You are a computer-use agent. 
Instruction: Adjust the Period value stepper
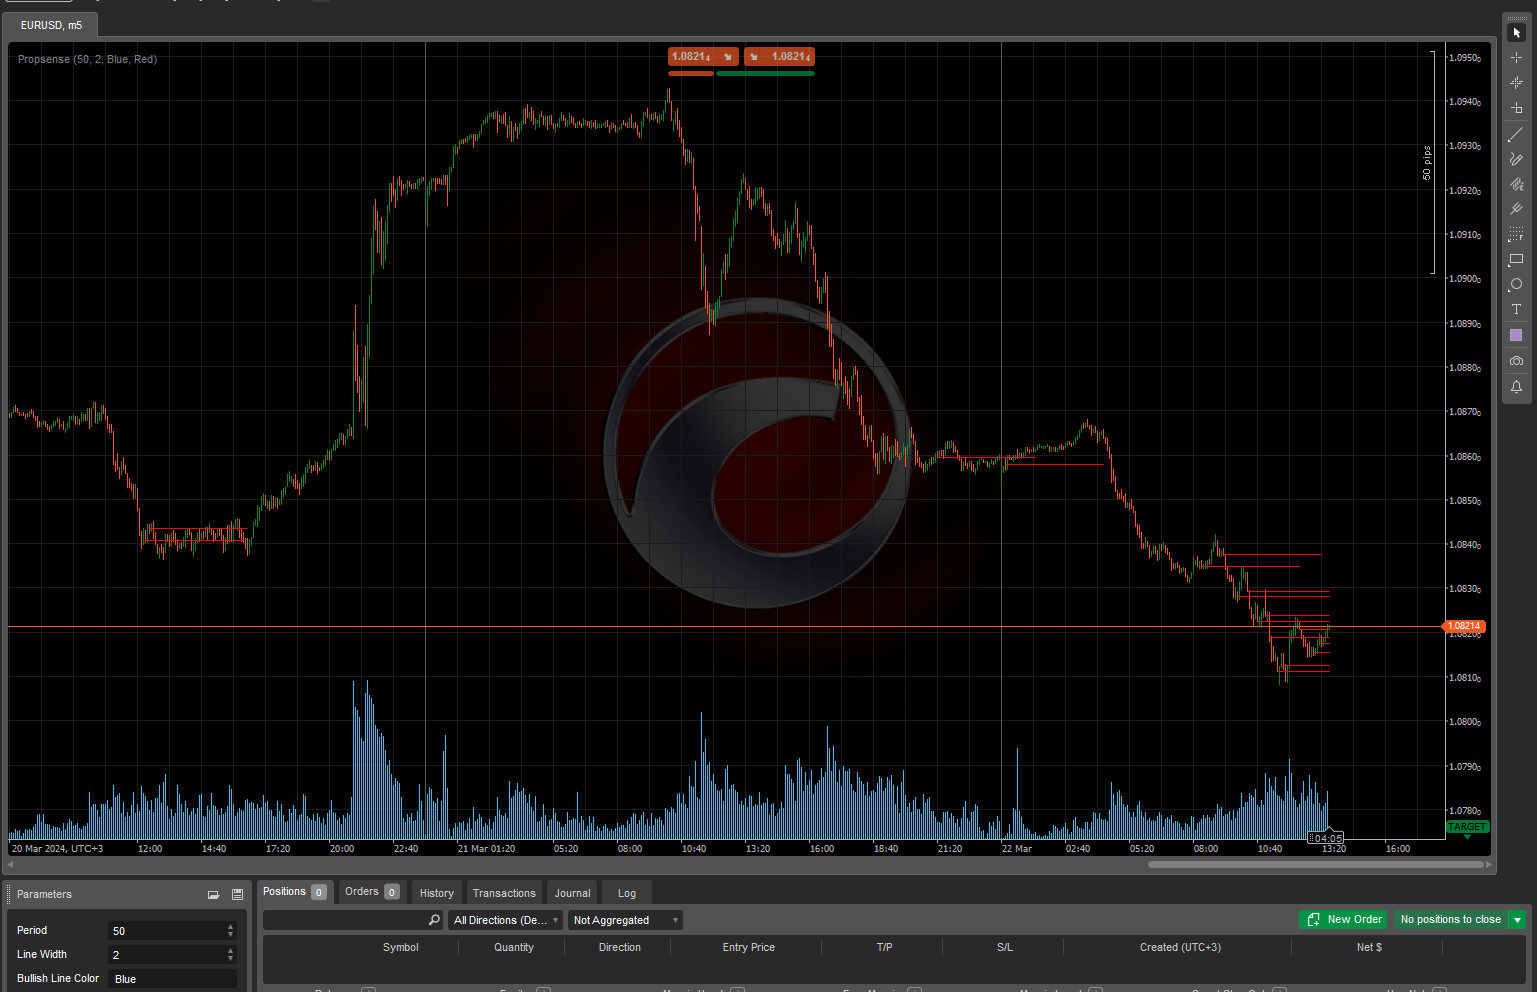[231, 931]
